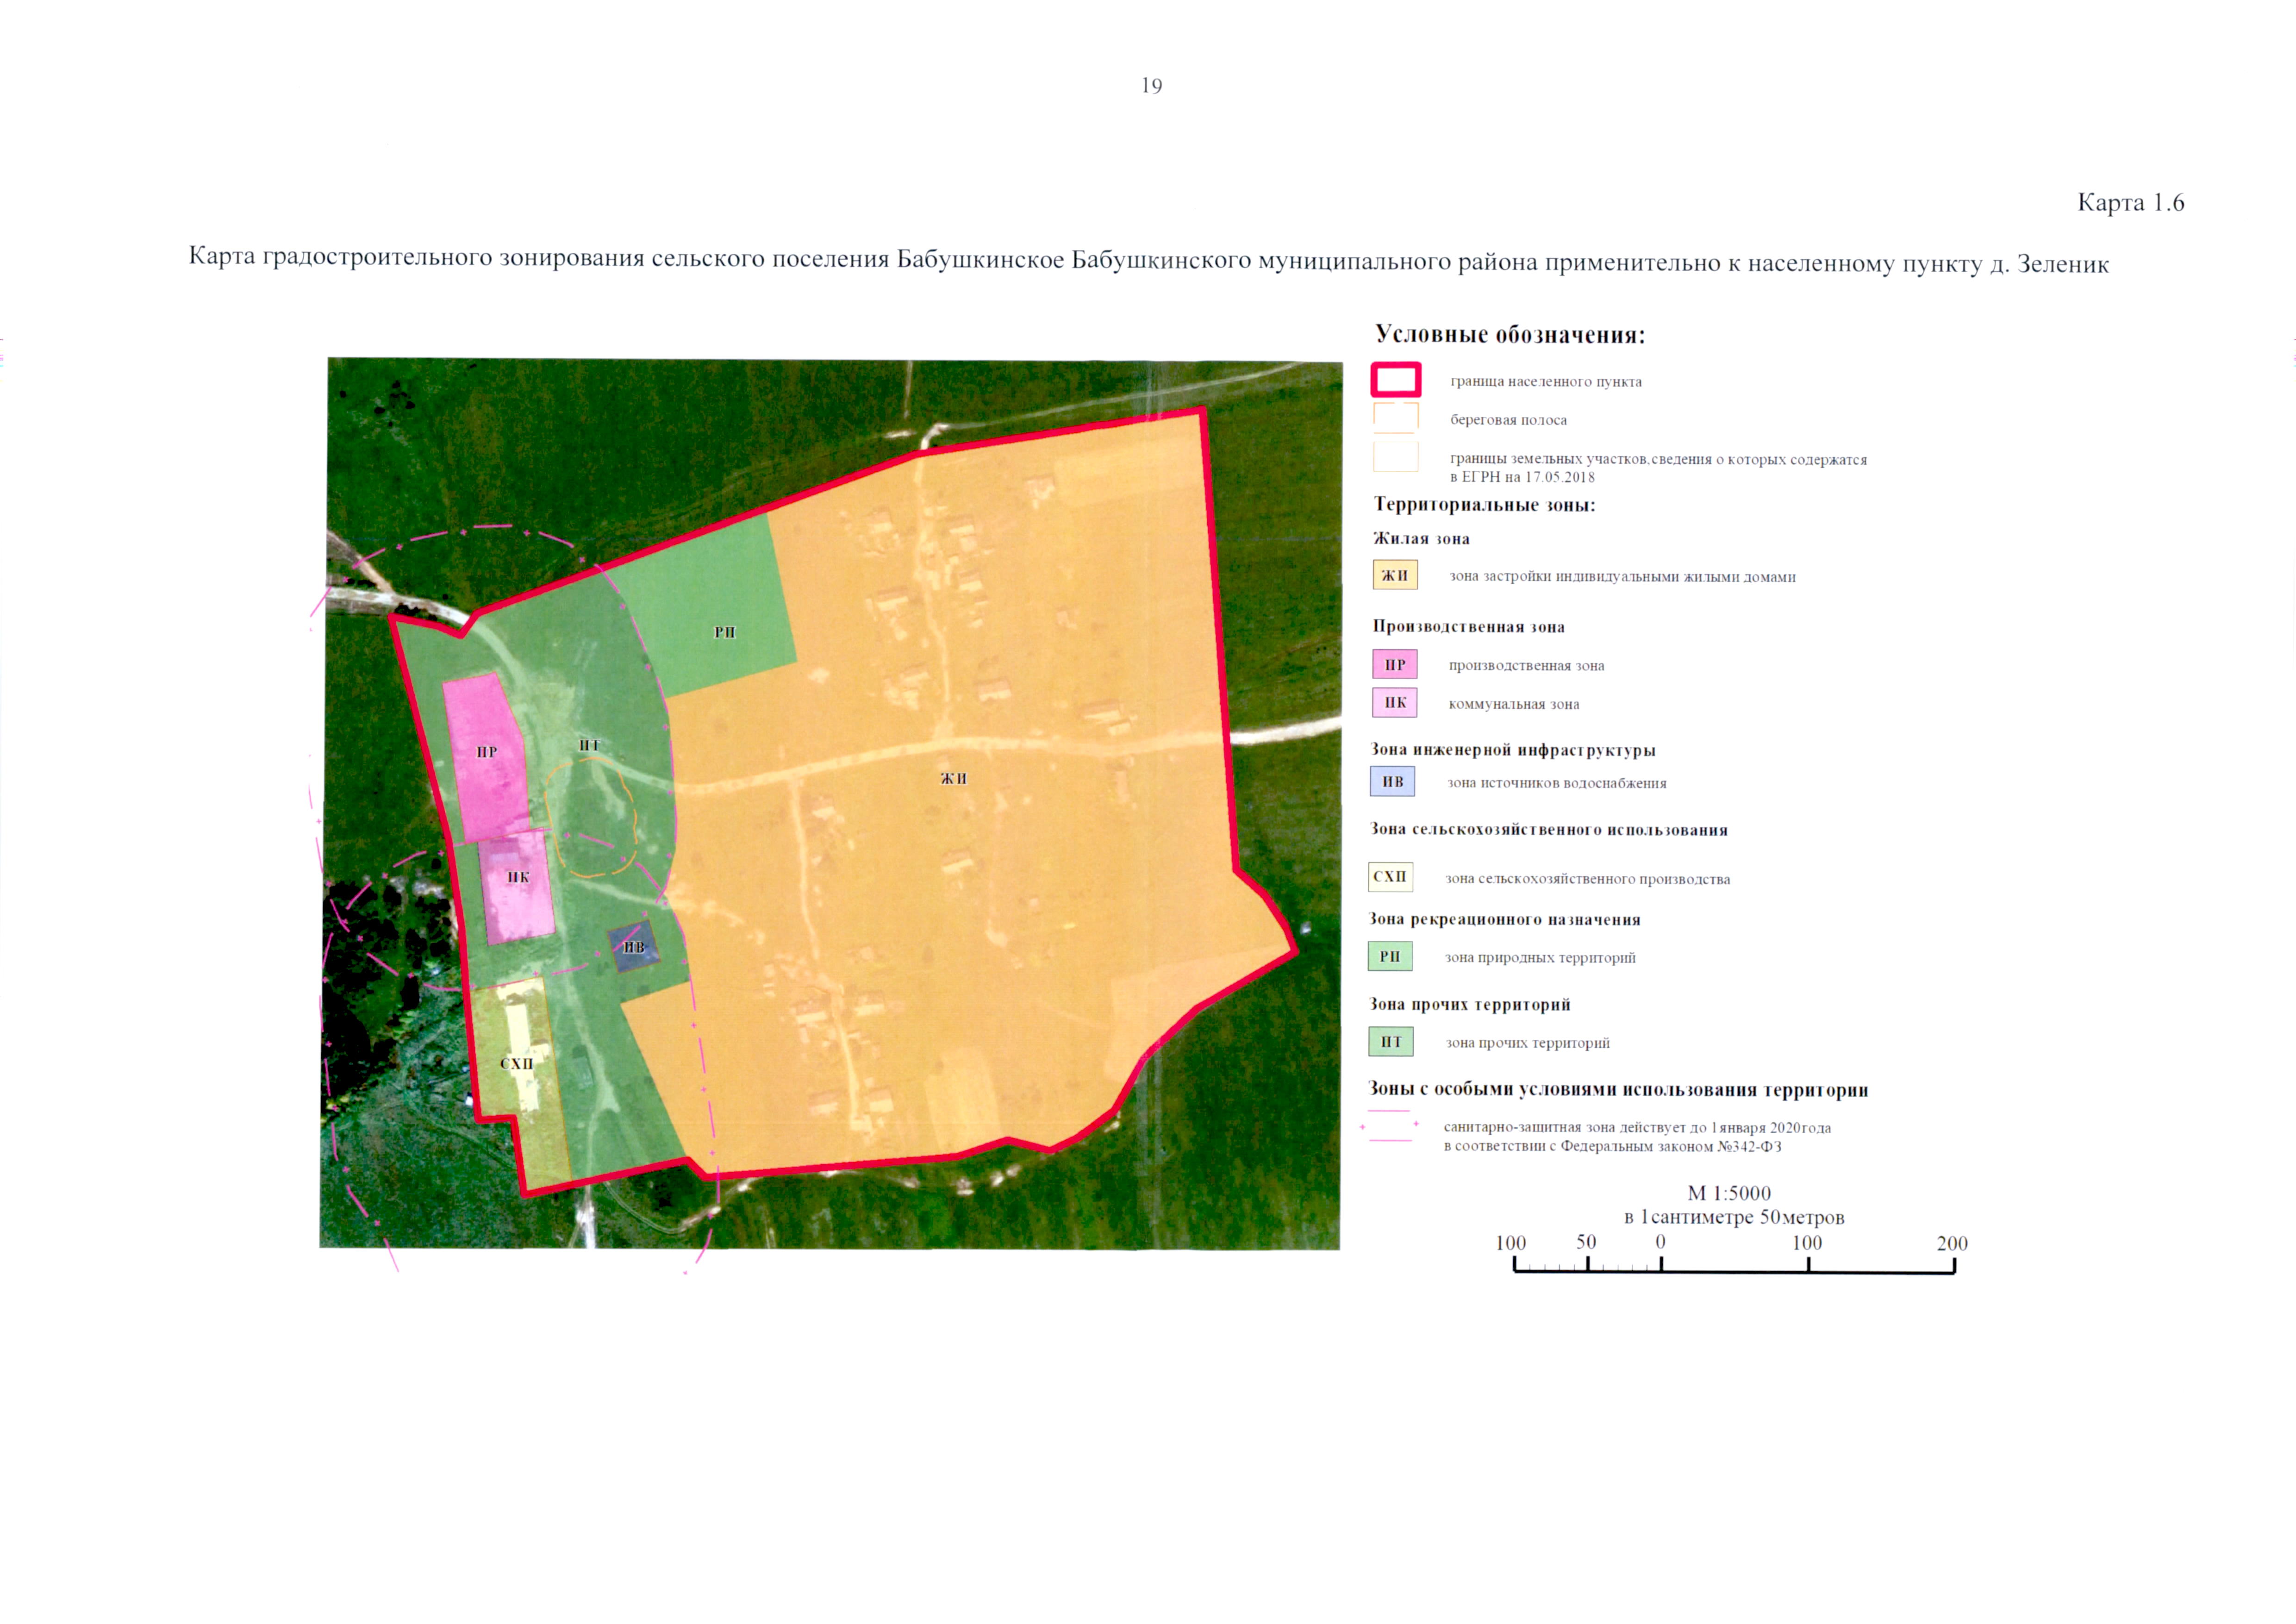Click the ЖИ label on the map
The height and width of the screenshot is (1624, 2296).
(x=953, y=778)
